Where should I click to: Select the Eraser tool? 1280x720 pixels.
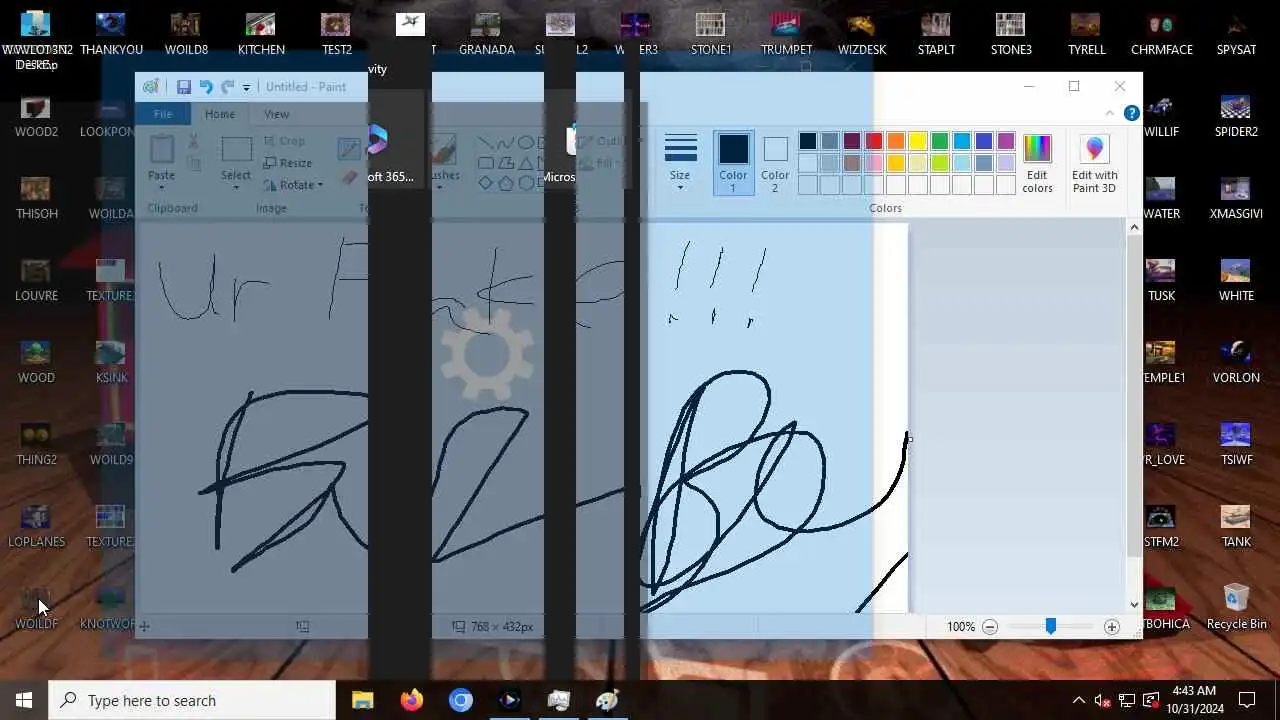pyautogui.click(x=348, y=177)
